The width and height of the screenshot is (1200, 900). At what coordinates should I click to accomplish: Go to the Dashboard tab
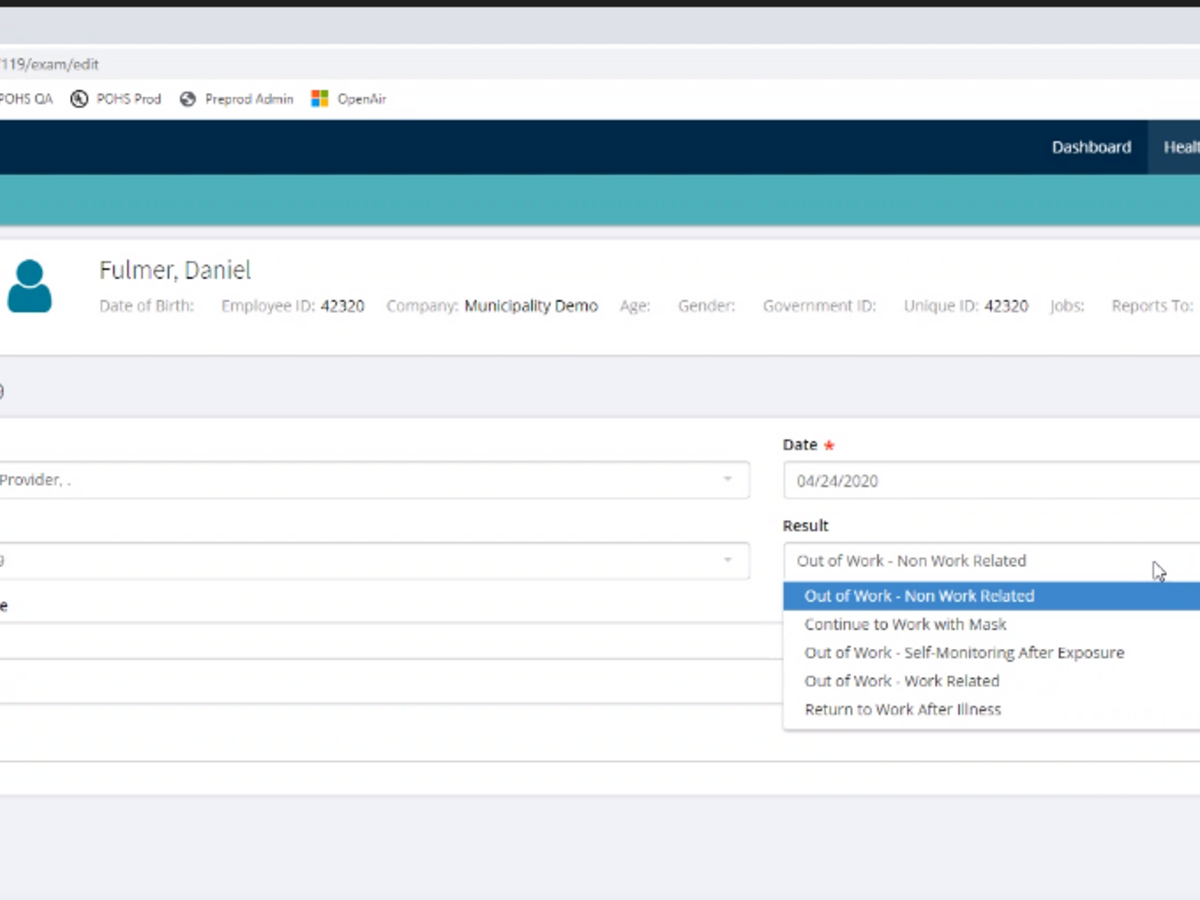click(1091, 147)
